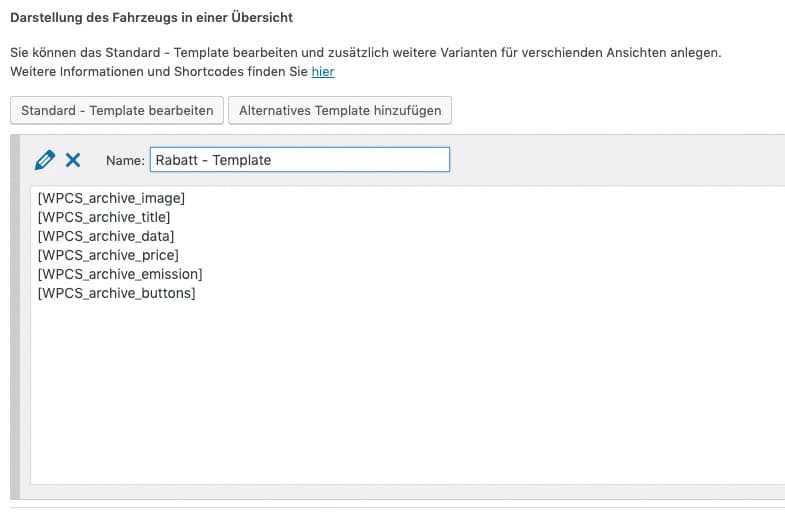Image resolution: width=785 pixels, height=521 pixels.
Task: Click the blue X delete icon
Action: 73,160
